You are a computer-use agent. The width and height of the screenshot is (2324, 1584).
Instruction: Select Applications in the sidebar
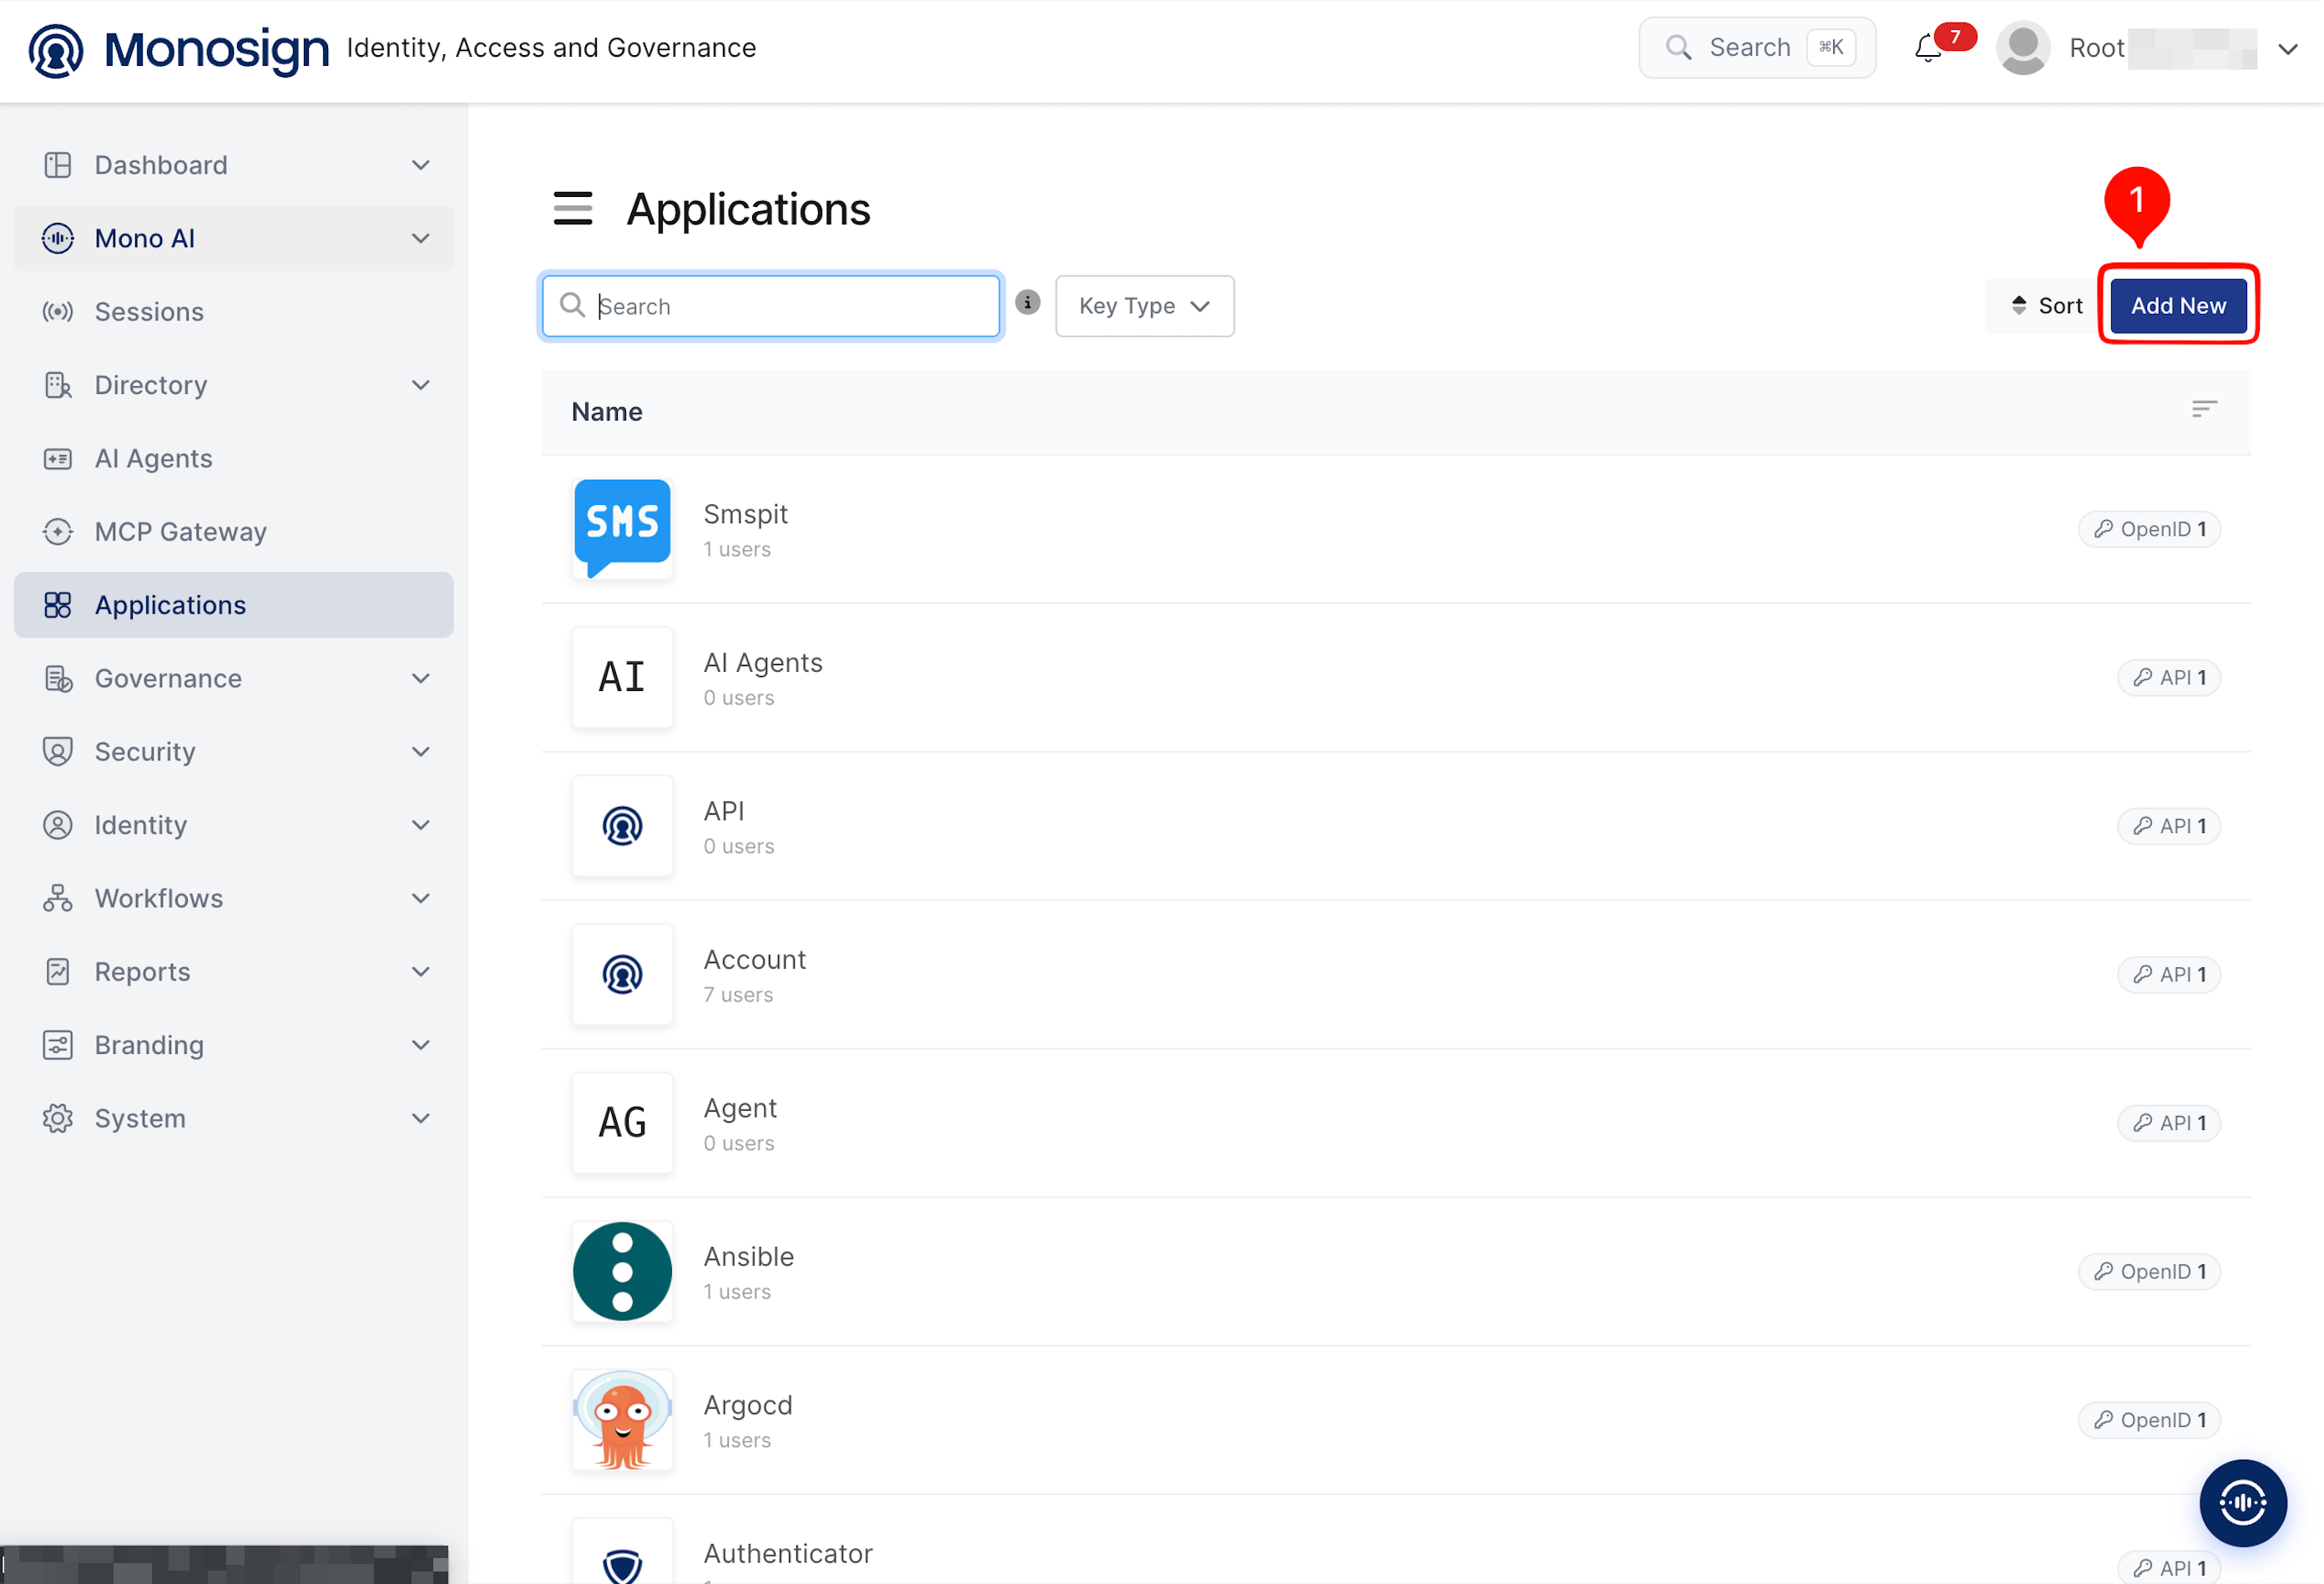pos(233,605)
